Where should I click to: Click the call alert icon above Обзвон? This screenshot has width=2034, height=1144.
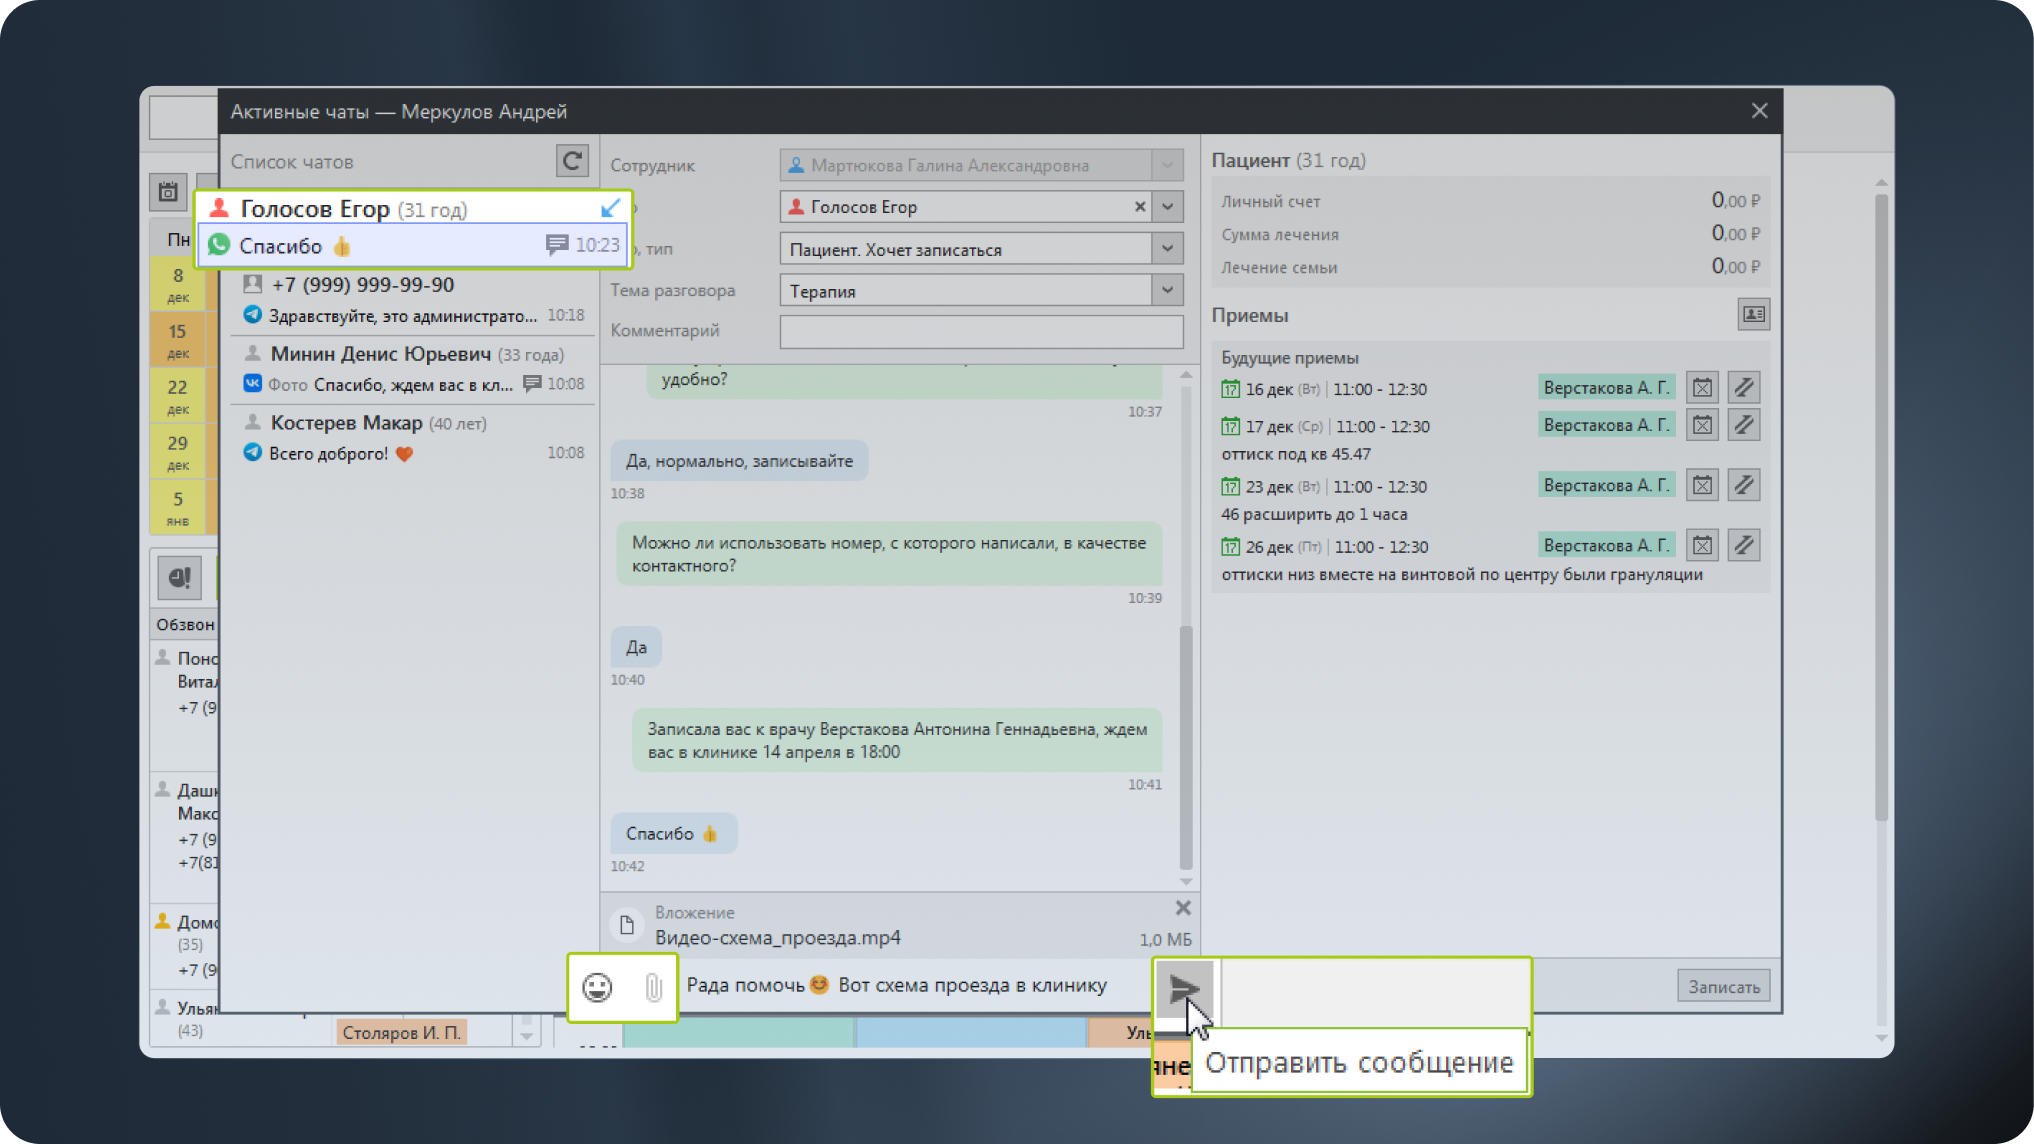179,577
